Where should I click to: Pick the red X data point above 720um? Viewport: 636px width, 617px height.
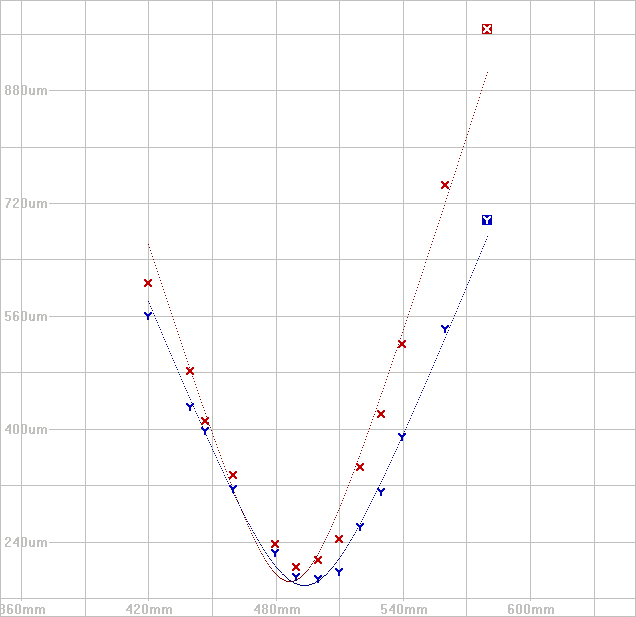445,185
